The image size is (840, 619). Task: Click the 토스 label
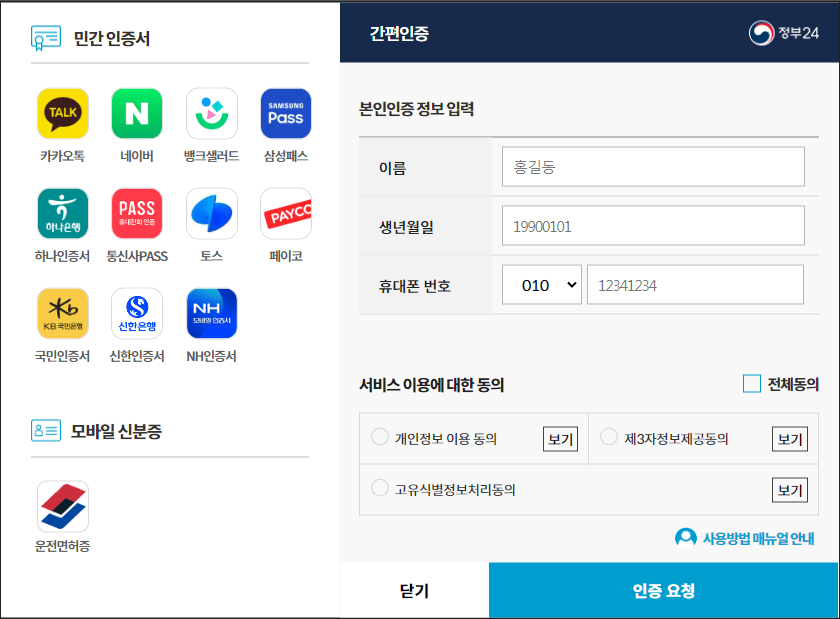point(212,256)
